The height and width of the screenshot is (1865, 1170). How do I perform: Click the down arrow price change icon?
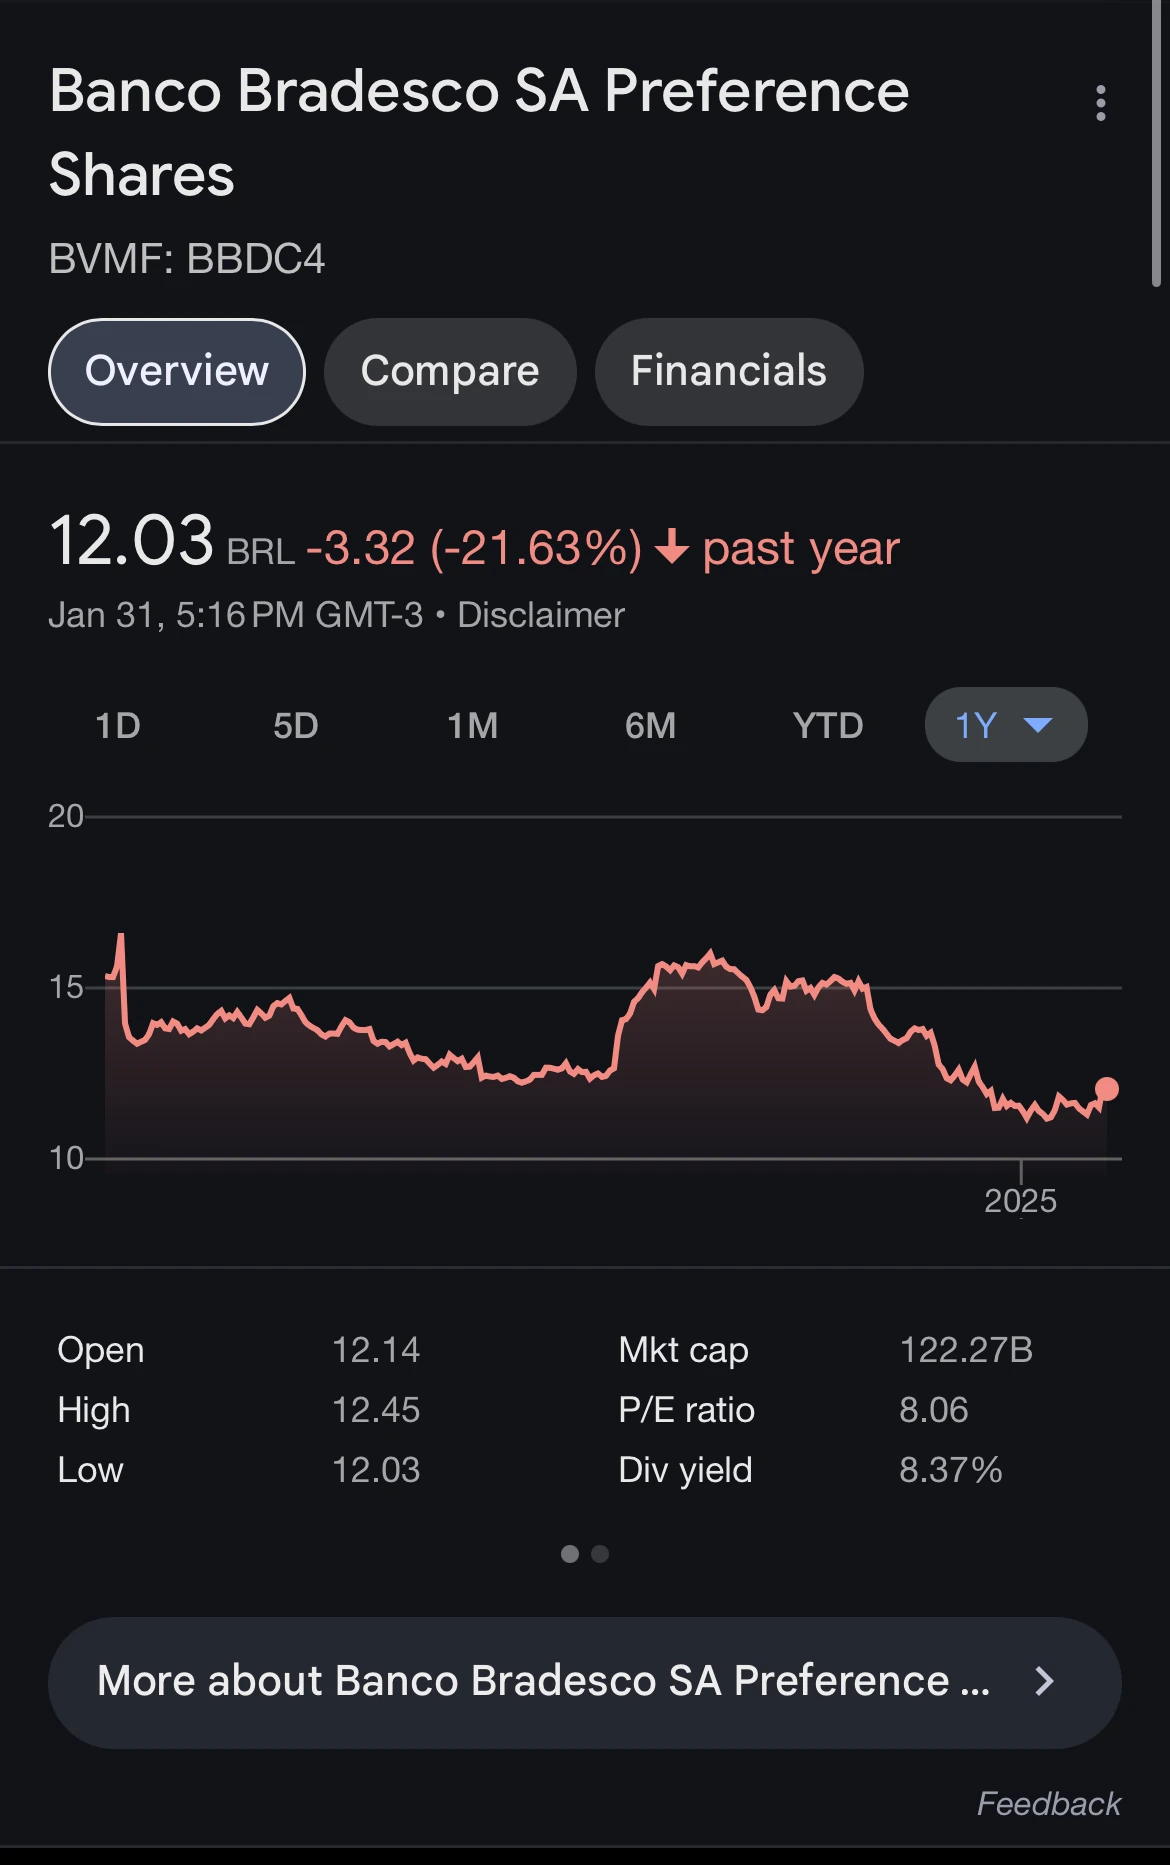coord(672,548)
